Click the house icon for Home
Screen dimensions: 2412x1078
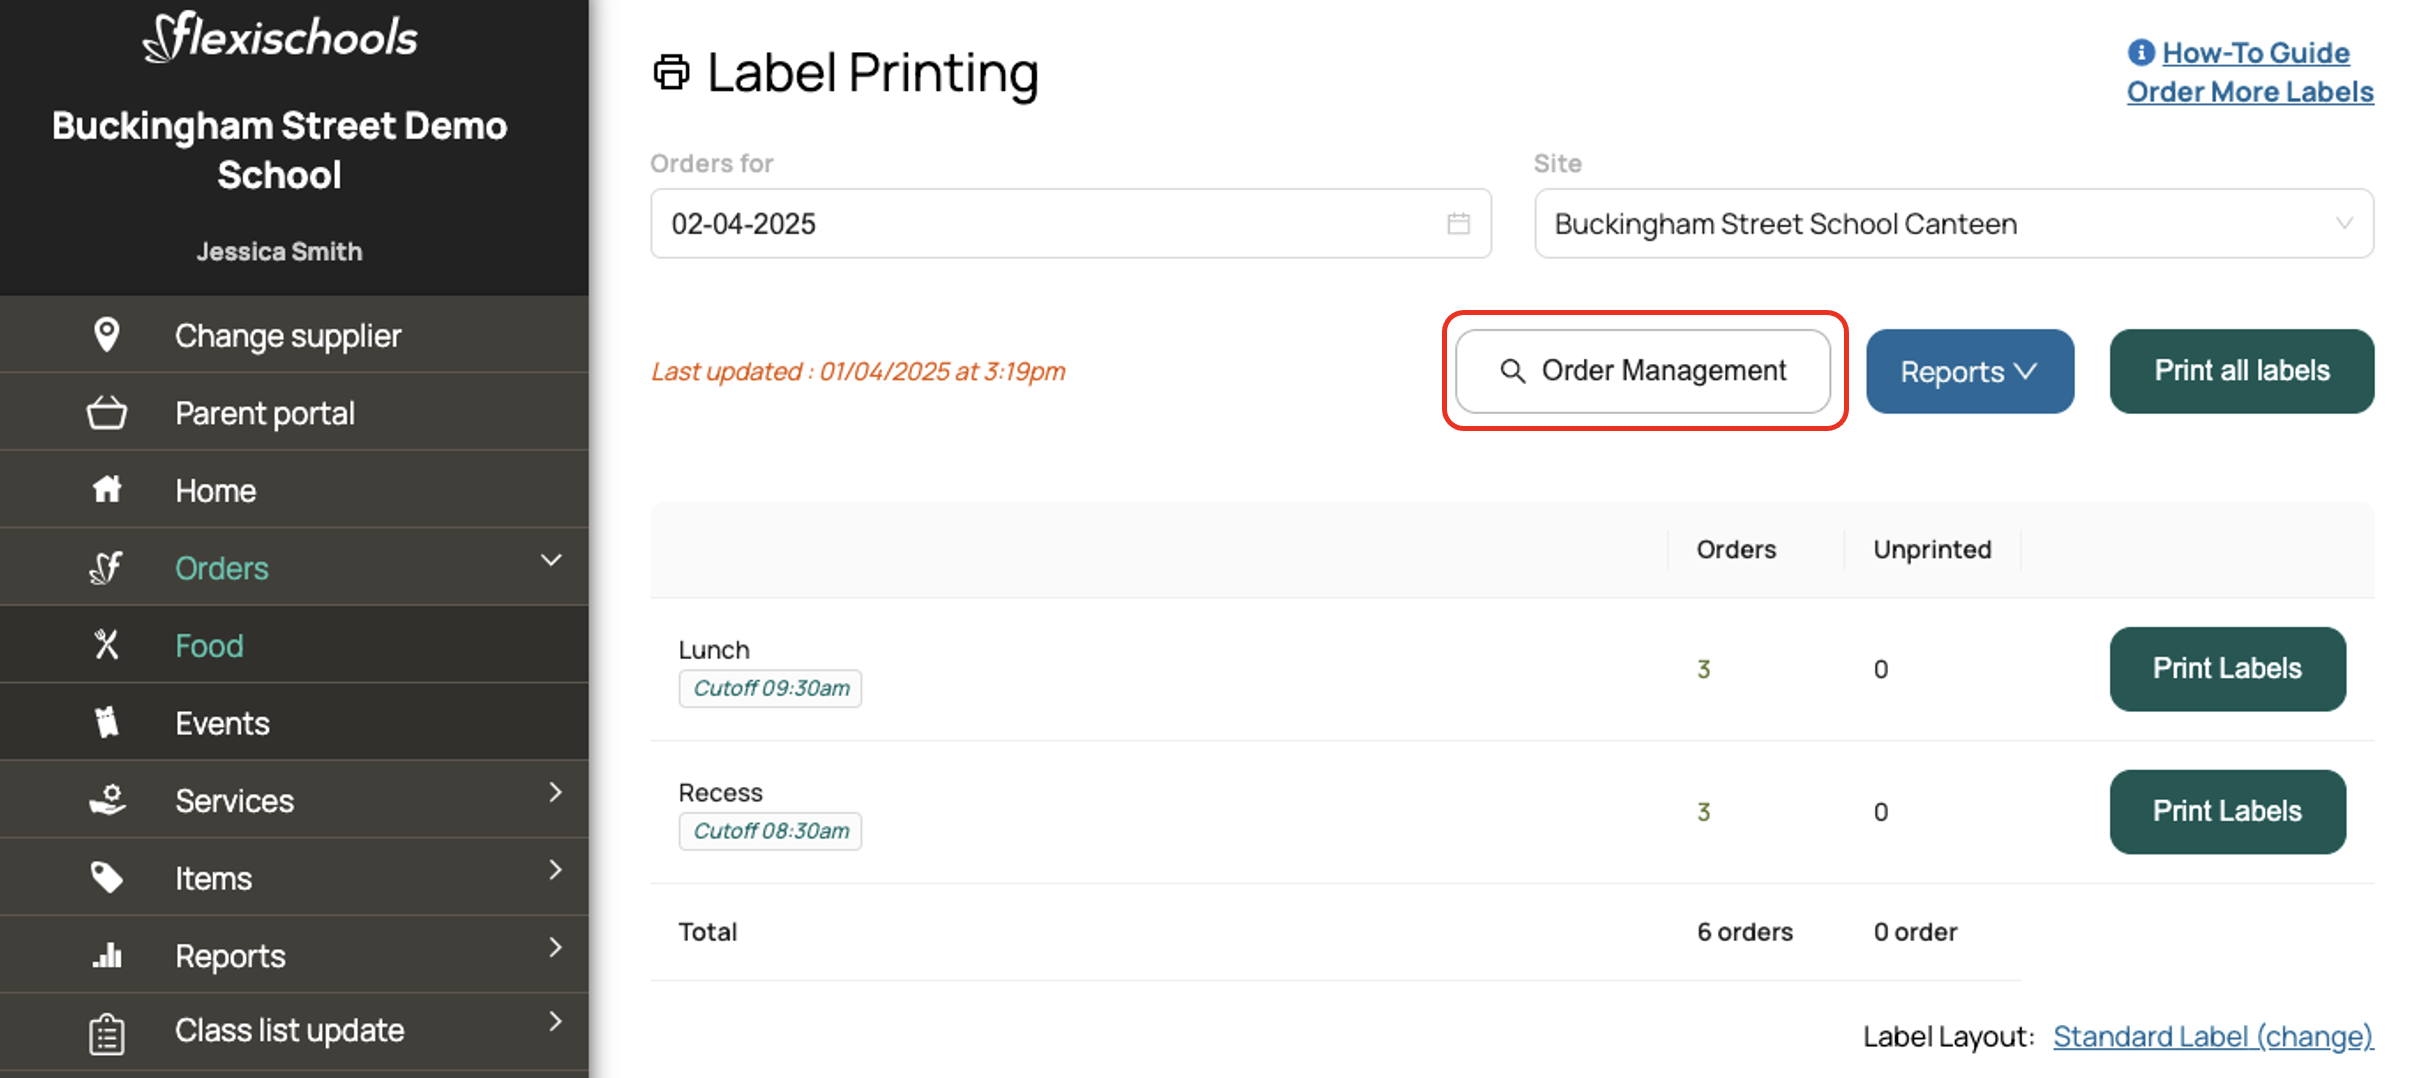107,490
